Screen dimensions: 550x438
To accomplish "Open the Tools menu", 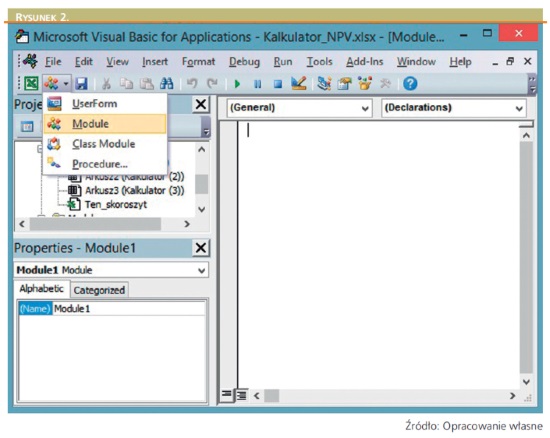I will tap(319, 62).
